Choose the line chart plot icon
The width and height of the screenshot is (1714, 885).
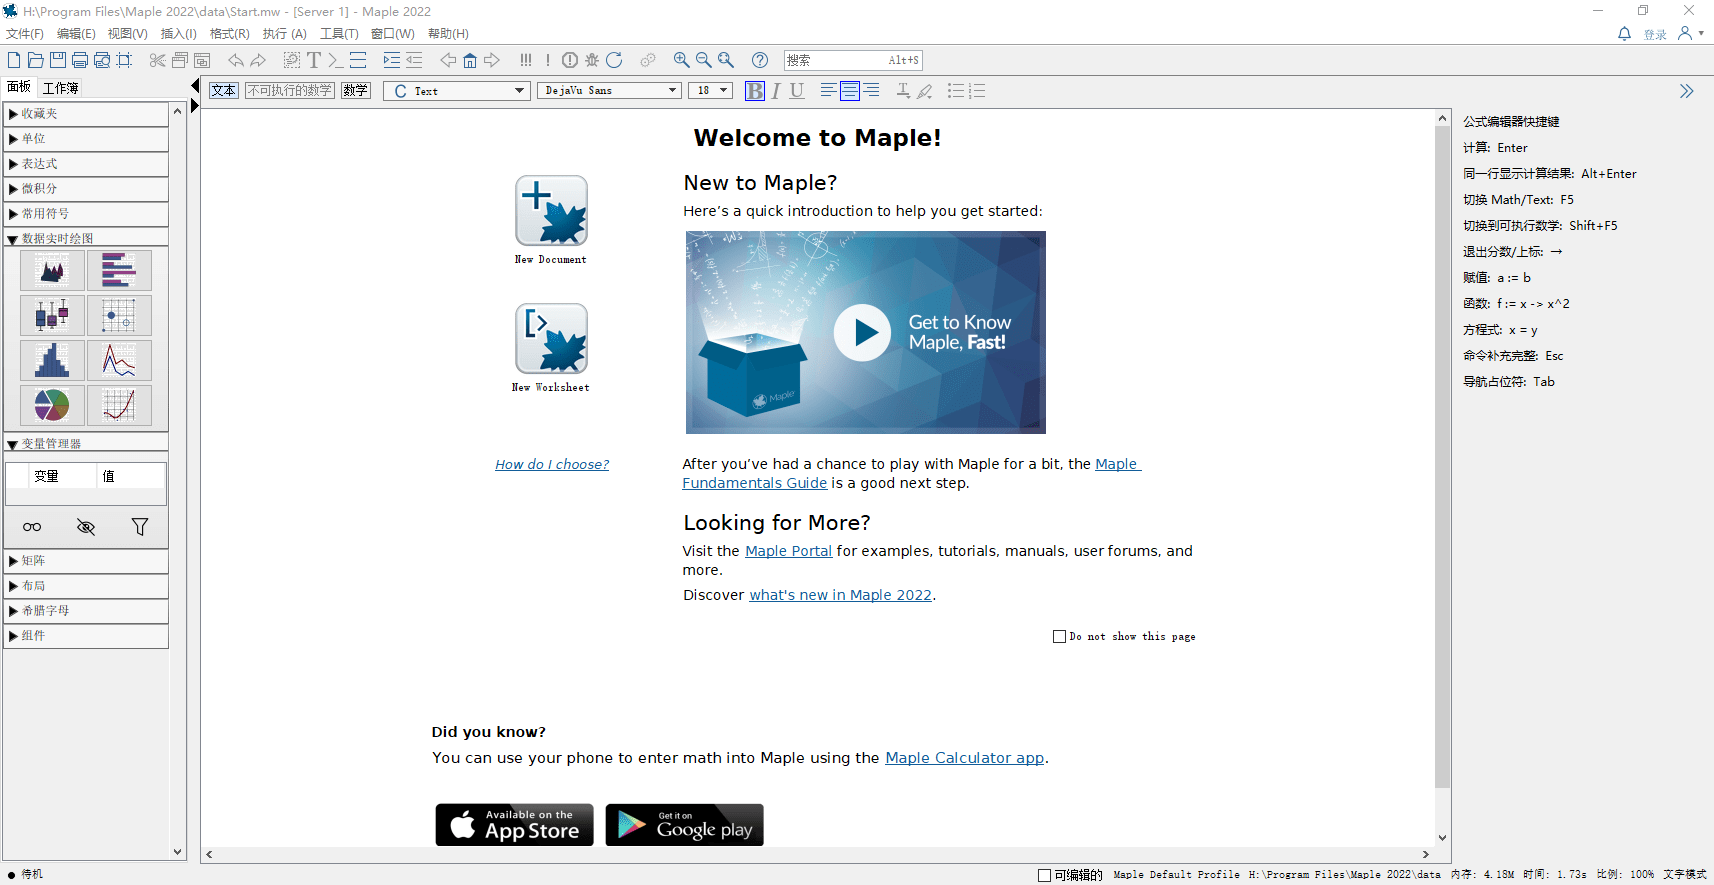[119, 360]
